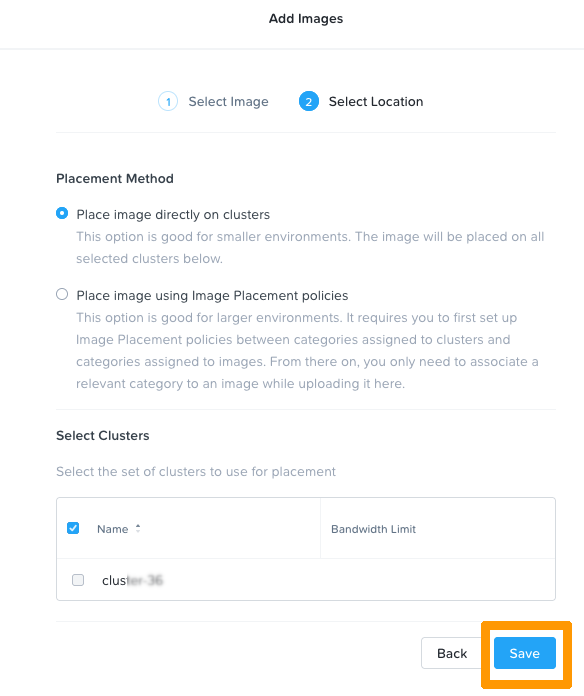Click the Back button
This screenshot has width=584, height=696.
pyautogui.click(x=452, y=653)
